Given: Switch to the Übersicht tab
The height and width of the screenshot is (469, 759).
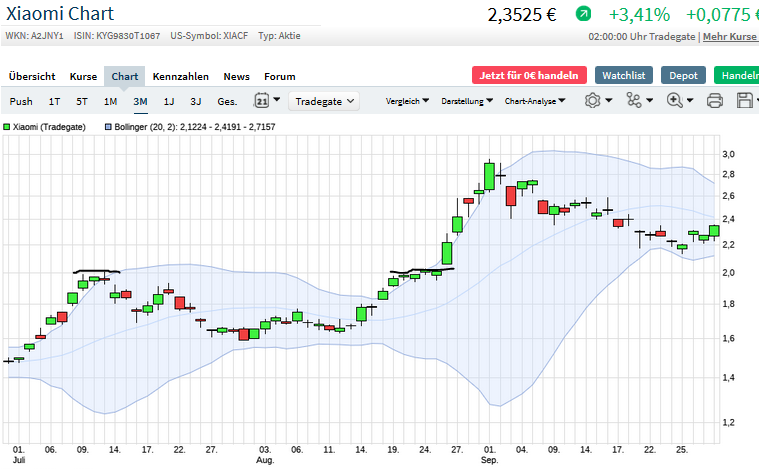Looking at the screenshot, I should [x=32, y=76].
